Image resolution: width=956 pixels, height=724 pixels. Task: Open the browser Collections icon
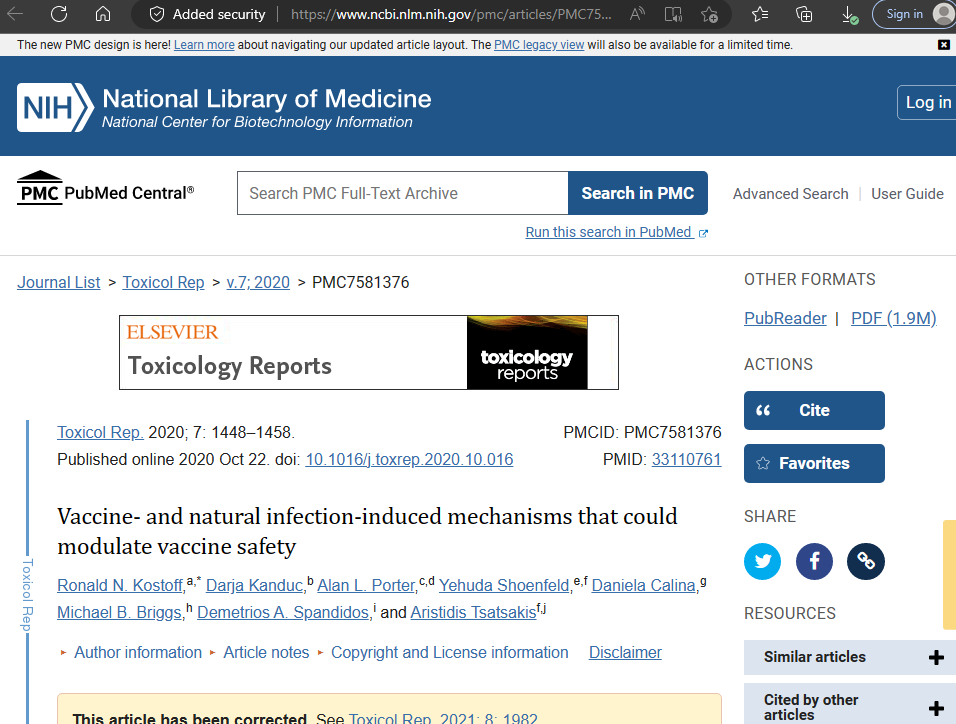[804, 14]
